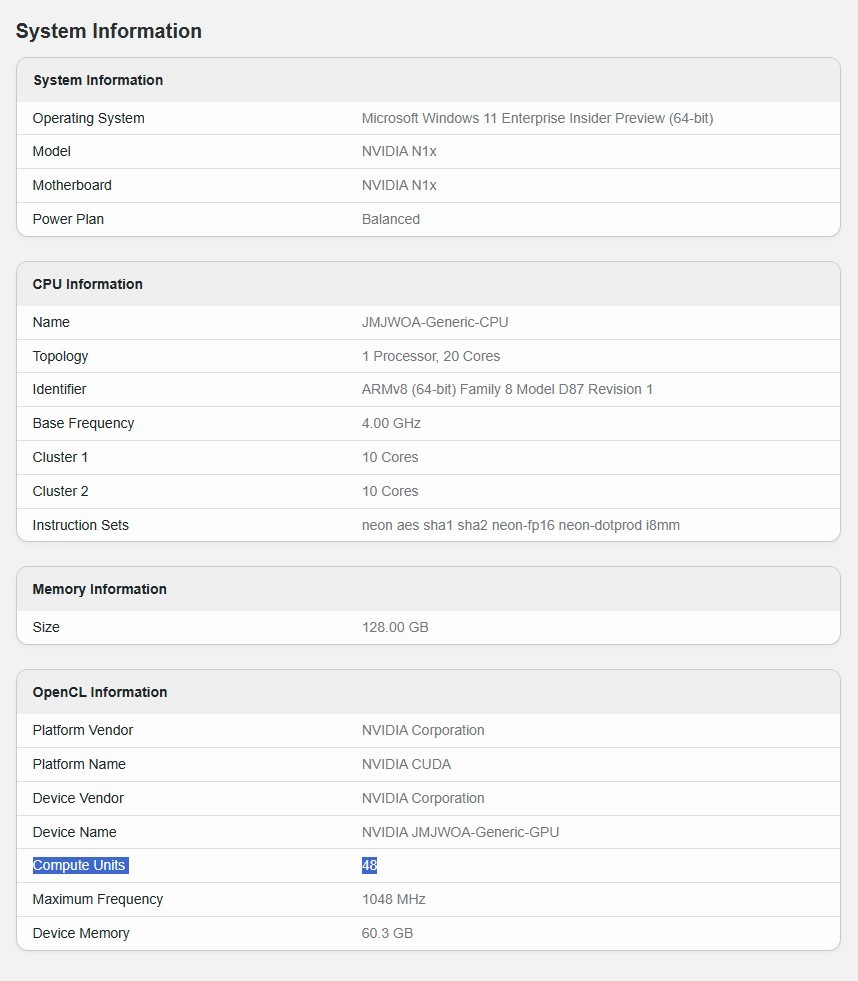The height and width of the screenshot is (981, 858).
Task: Click the 'Device Vendor' label
Action: click(78, 798)
